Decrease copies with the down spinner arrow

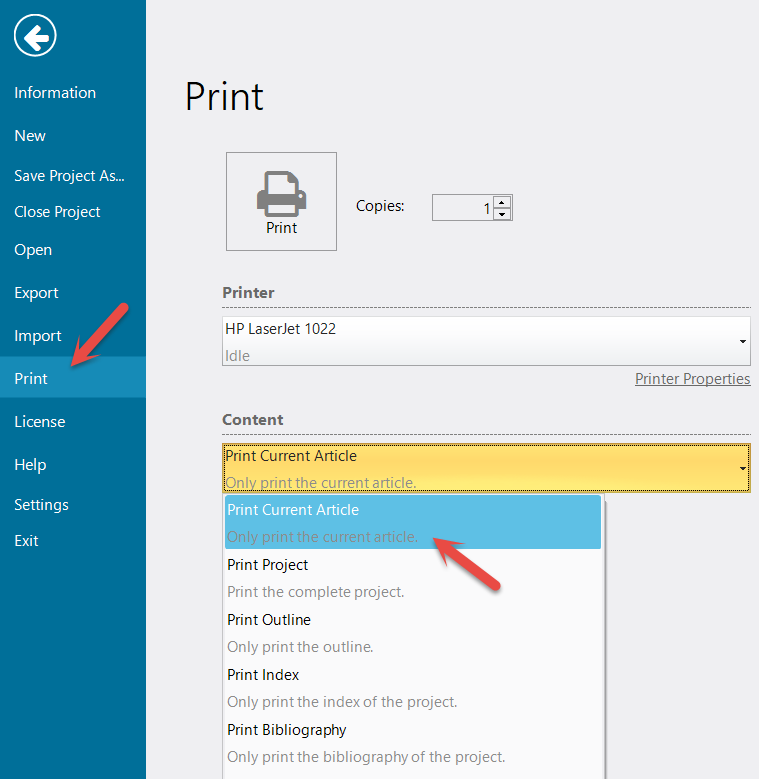tap(502, 213)
